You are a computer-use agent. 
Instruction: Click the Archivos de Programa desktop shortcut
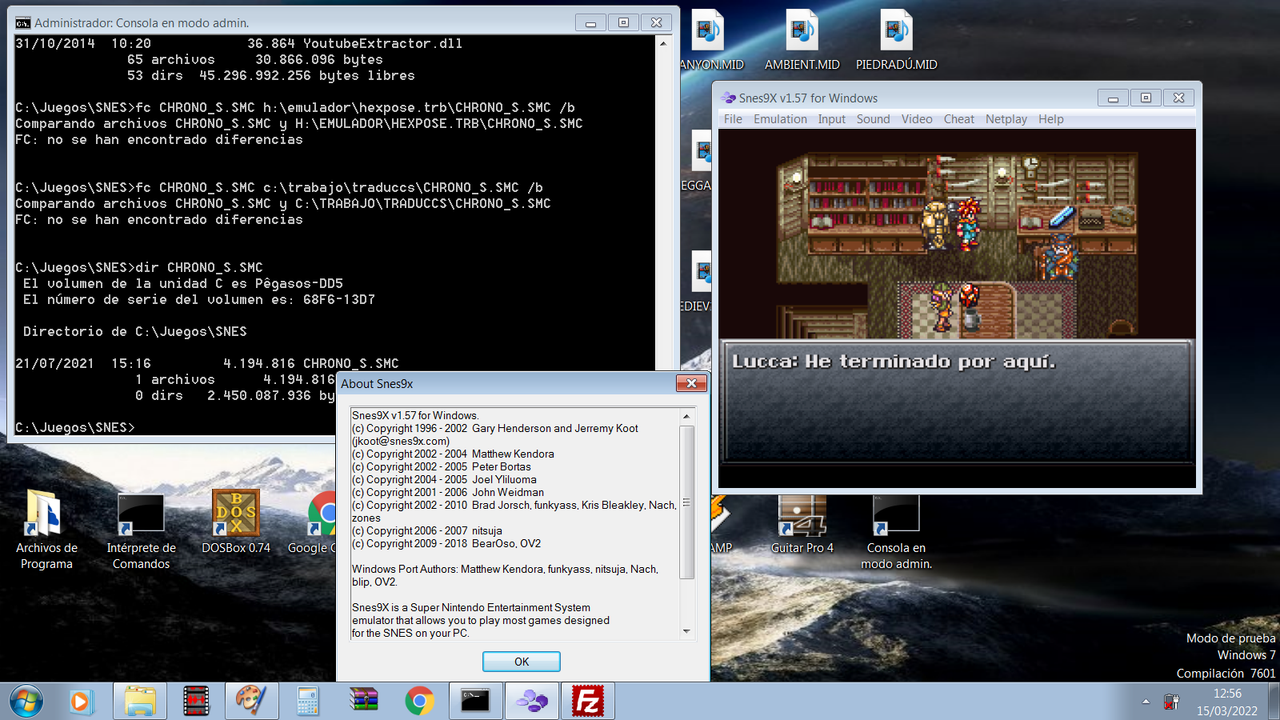46,529
